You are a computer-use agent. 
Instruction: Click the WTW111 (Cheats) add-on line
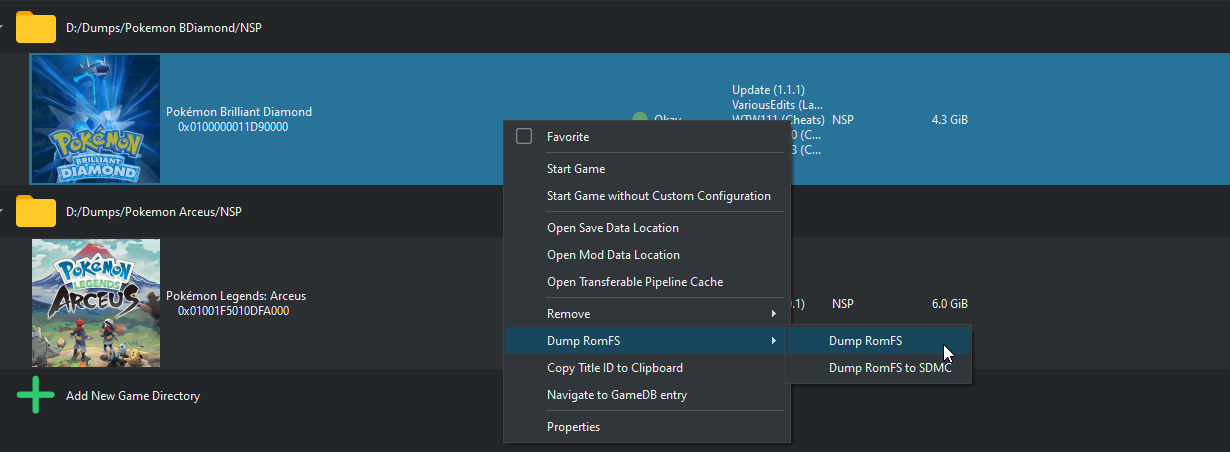pos(778,120)
